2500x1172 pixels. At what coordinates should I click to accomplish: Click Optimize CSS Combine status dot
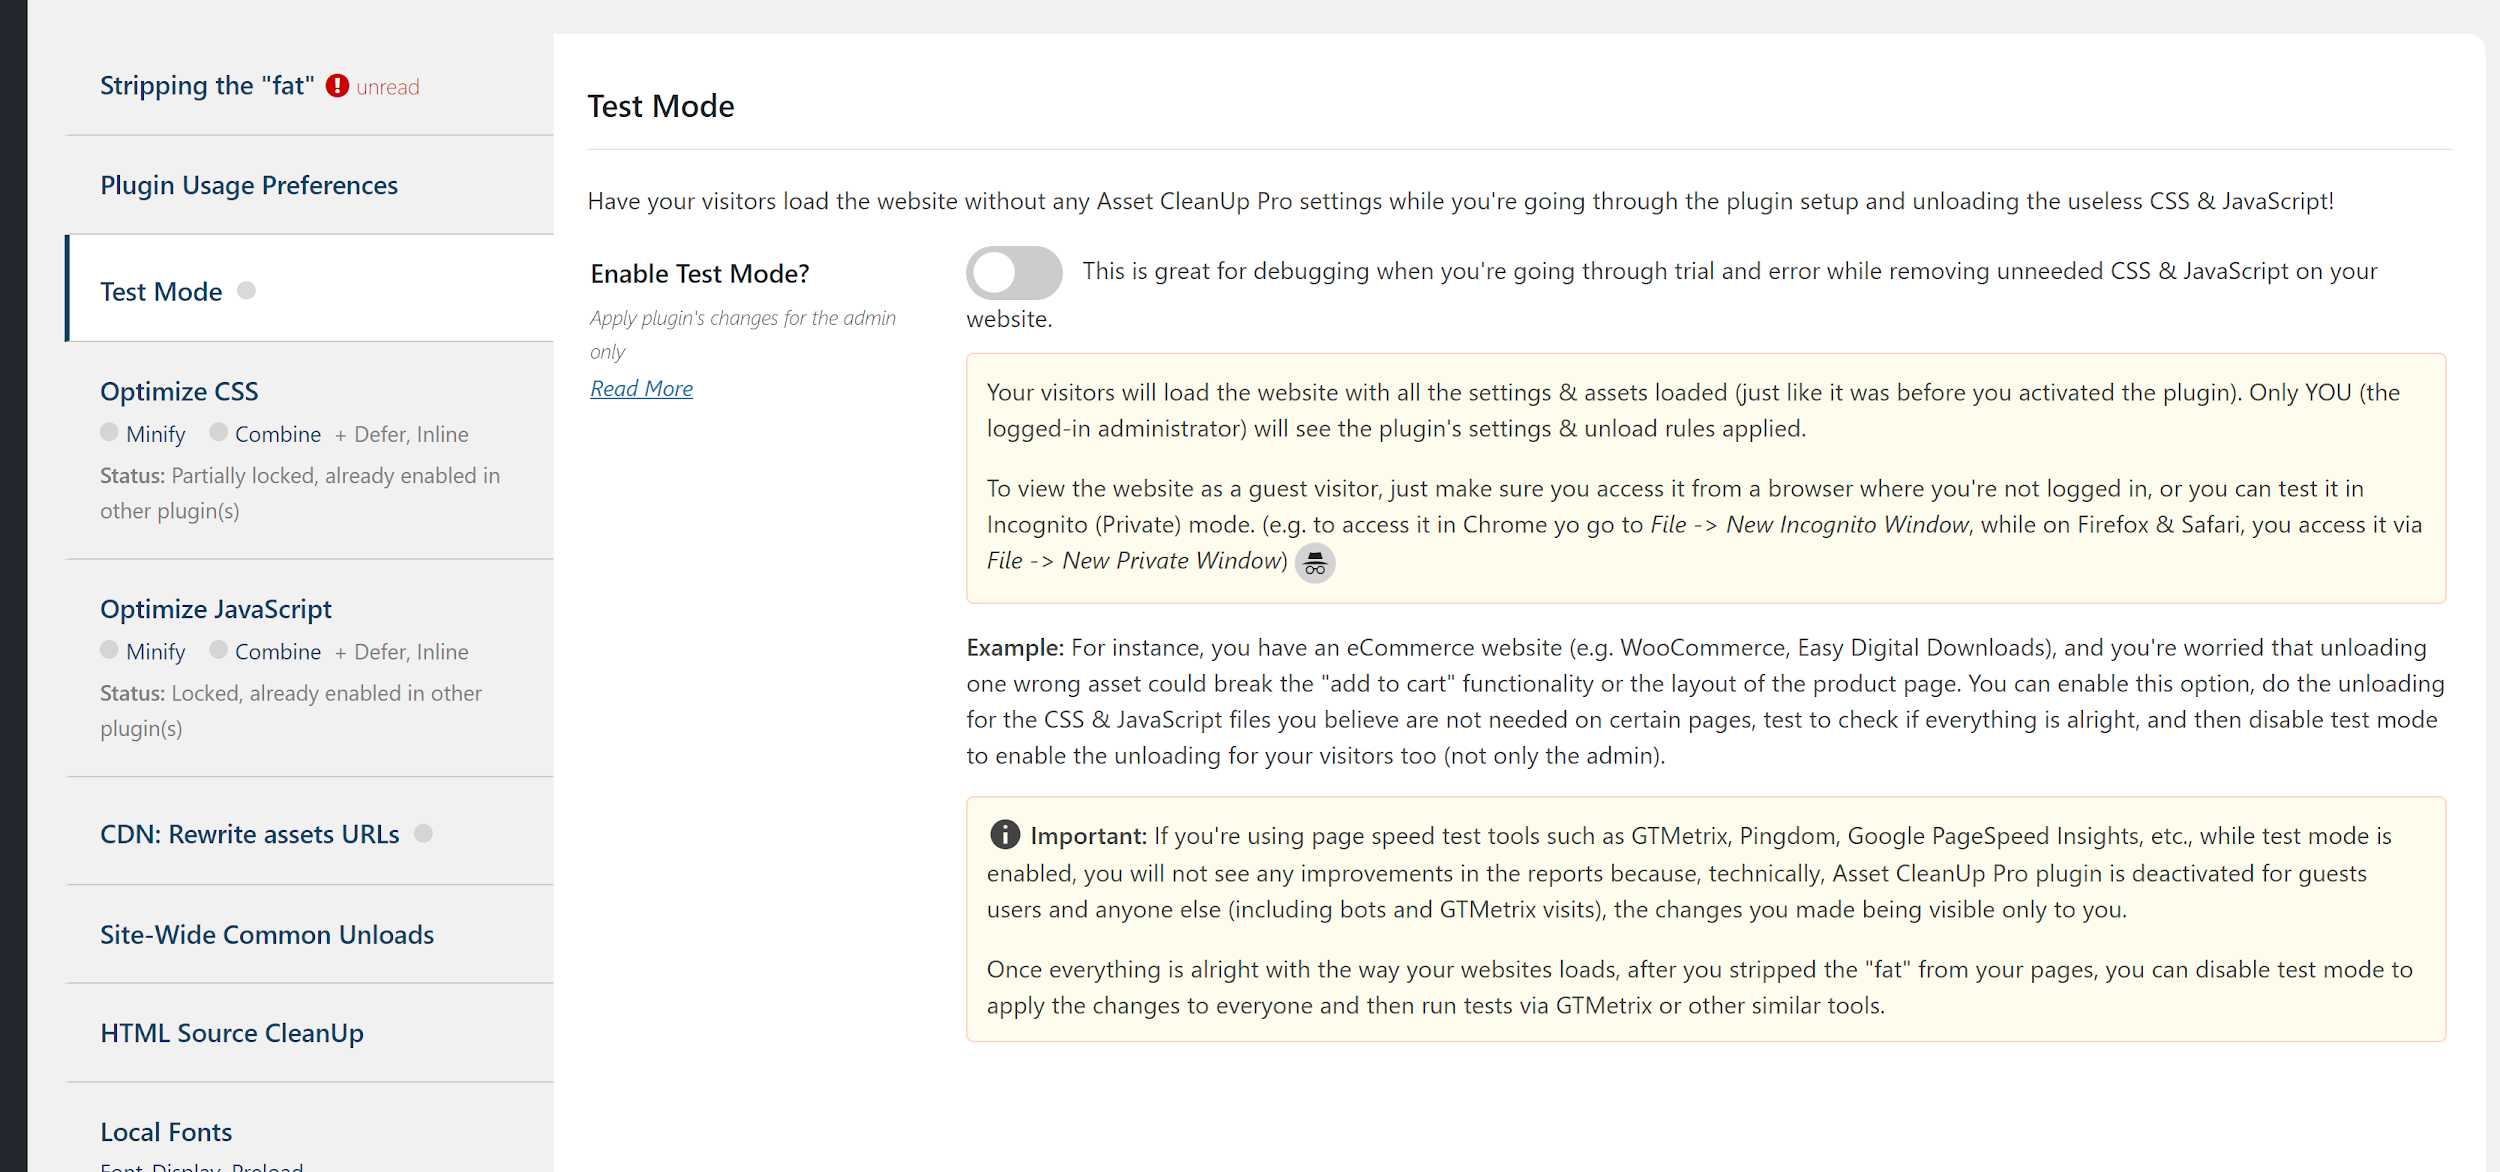[219, 432]
